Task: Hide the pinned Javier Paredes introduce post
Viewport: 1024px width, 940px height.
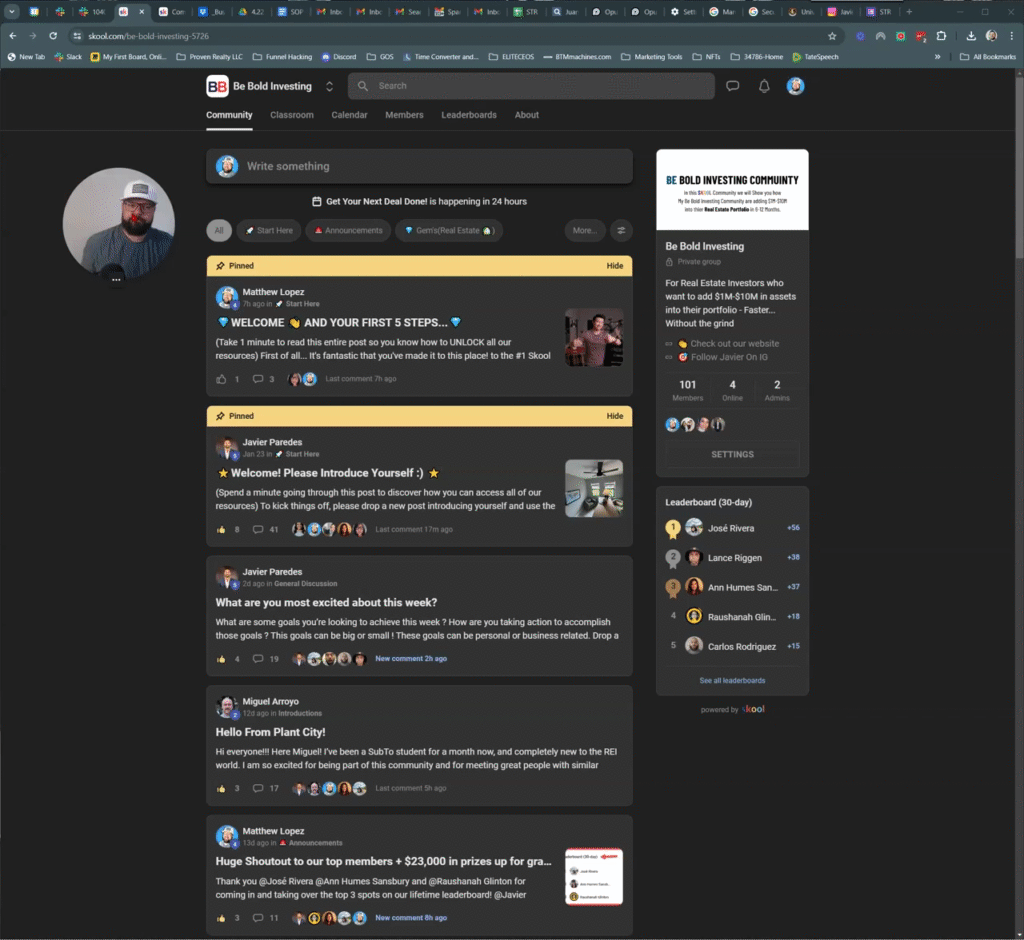Action: pos(614,416)
